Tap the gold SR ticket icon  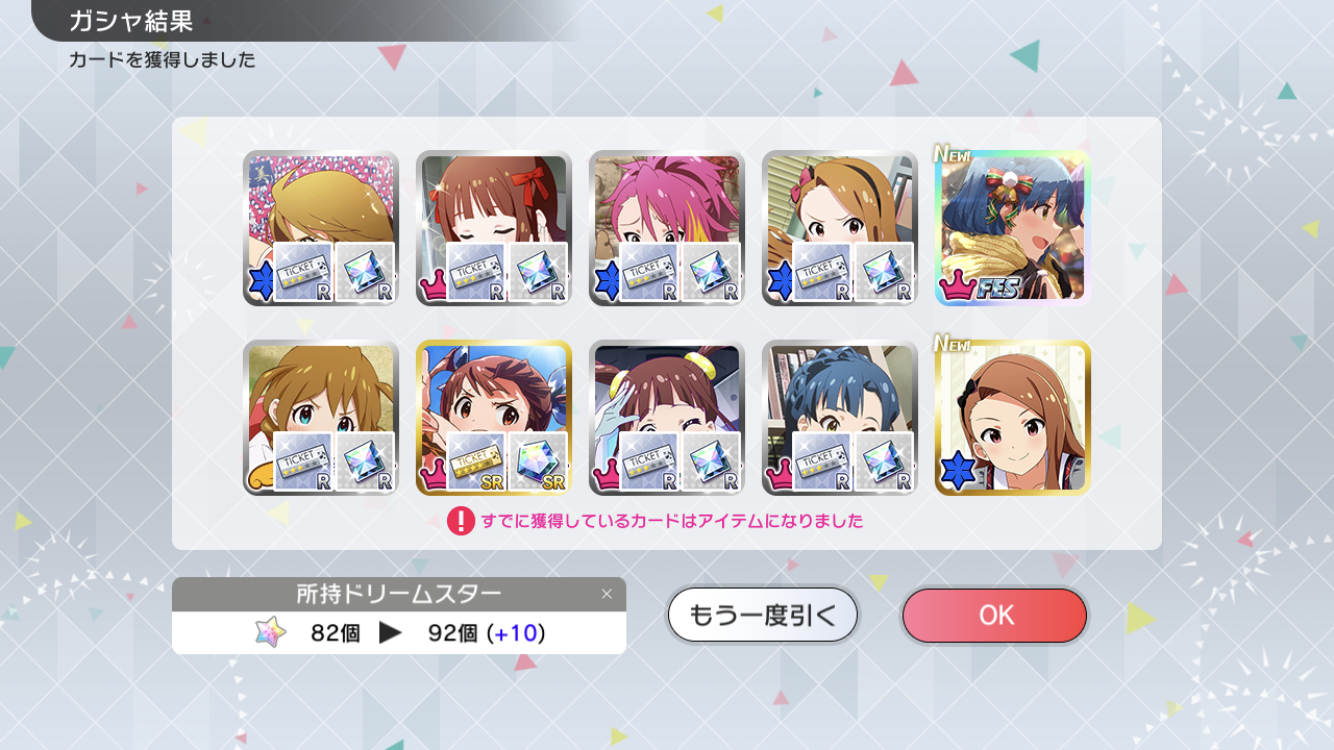tap(475, 462)
